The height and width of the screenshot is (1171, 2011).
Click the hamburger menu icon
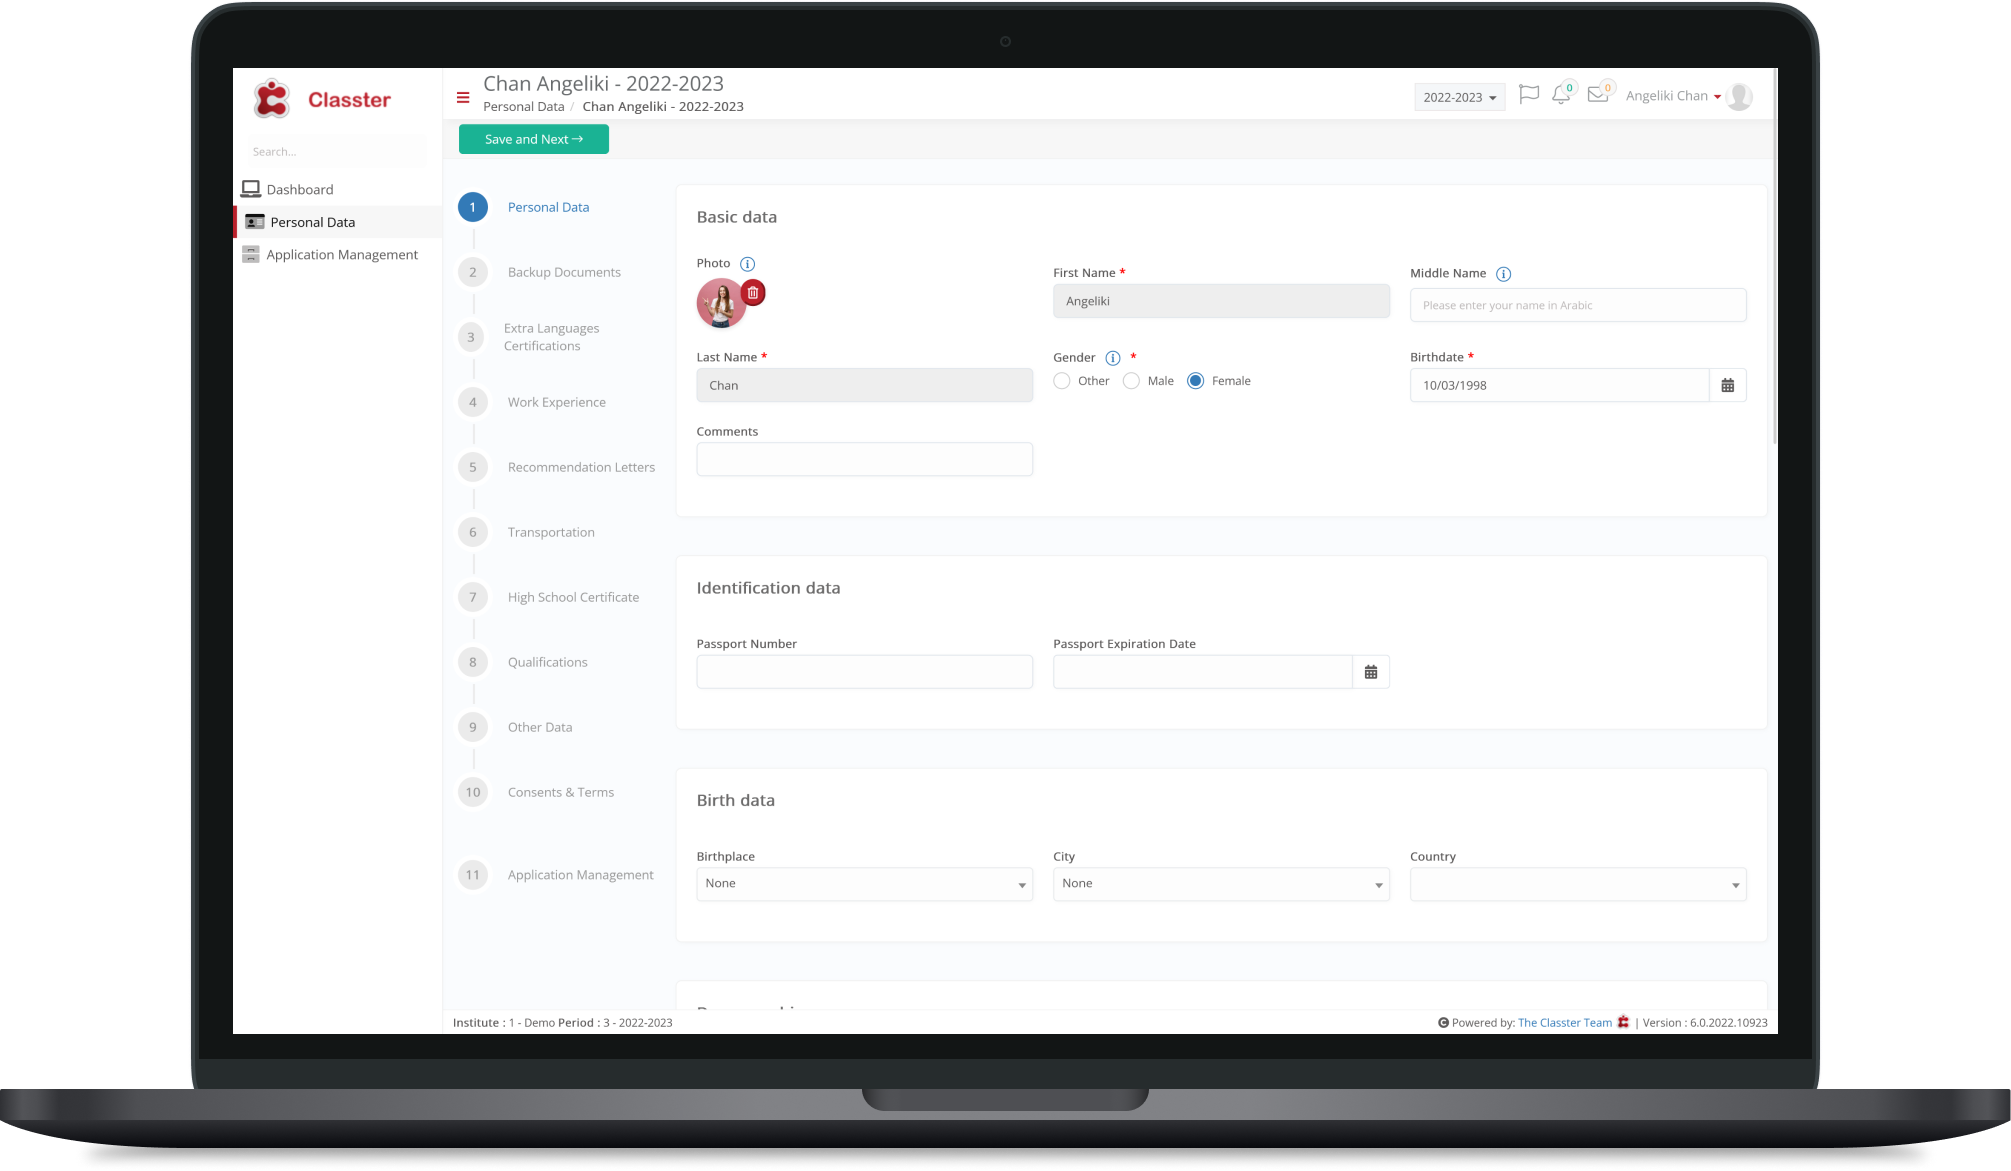[x=463, y=97]
